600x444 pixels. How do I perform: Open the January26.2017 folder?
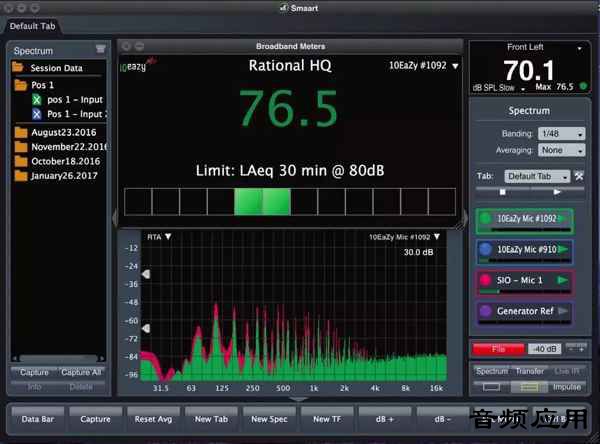[x=56, y=176]
